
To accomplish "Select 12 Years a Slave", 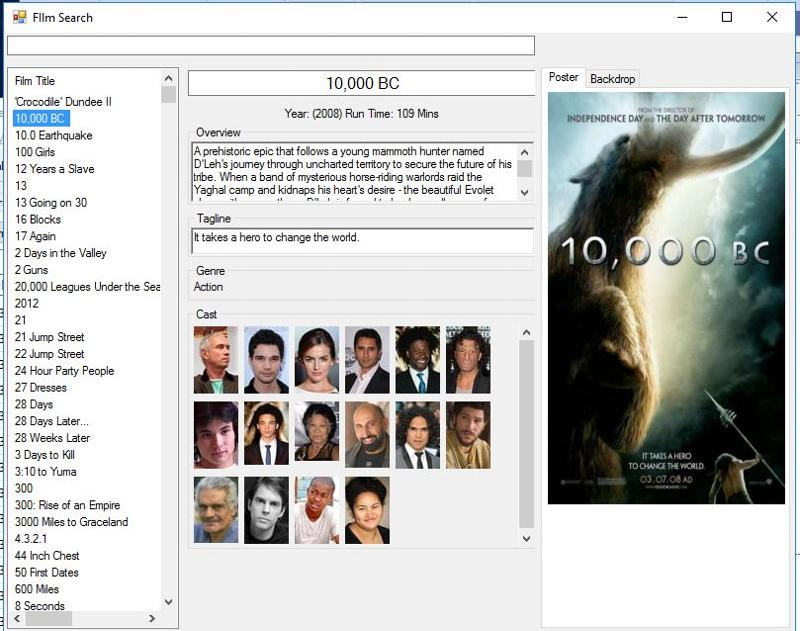I will point(55,169).
